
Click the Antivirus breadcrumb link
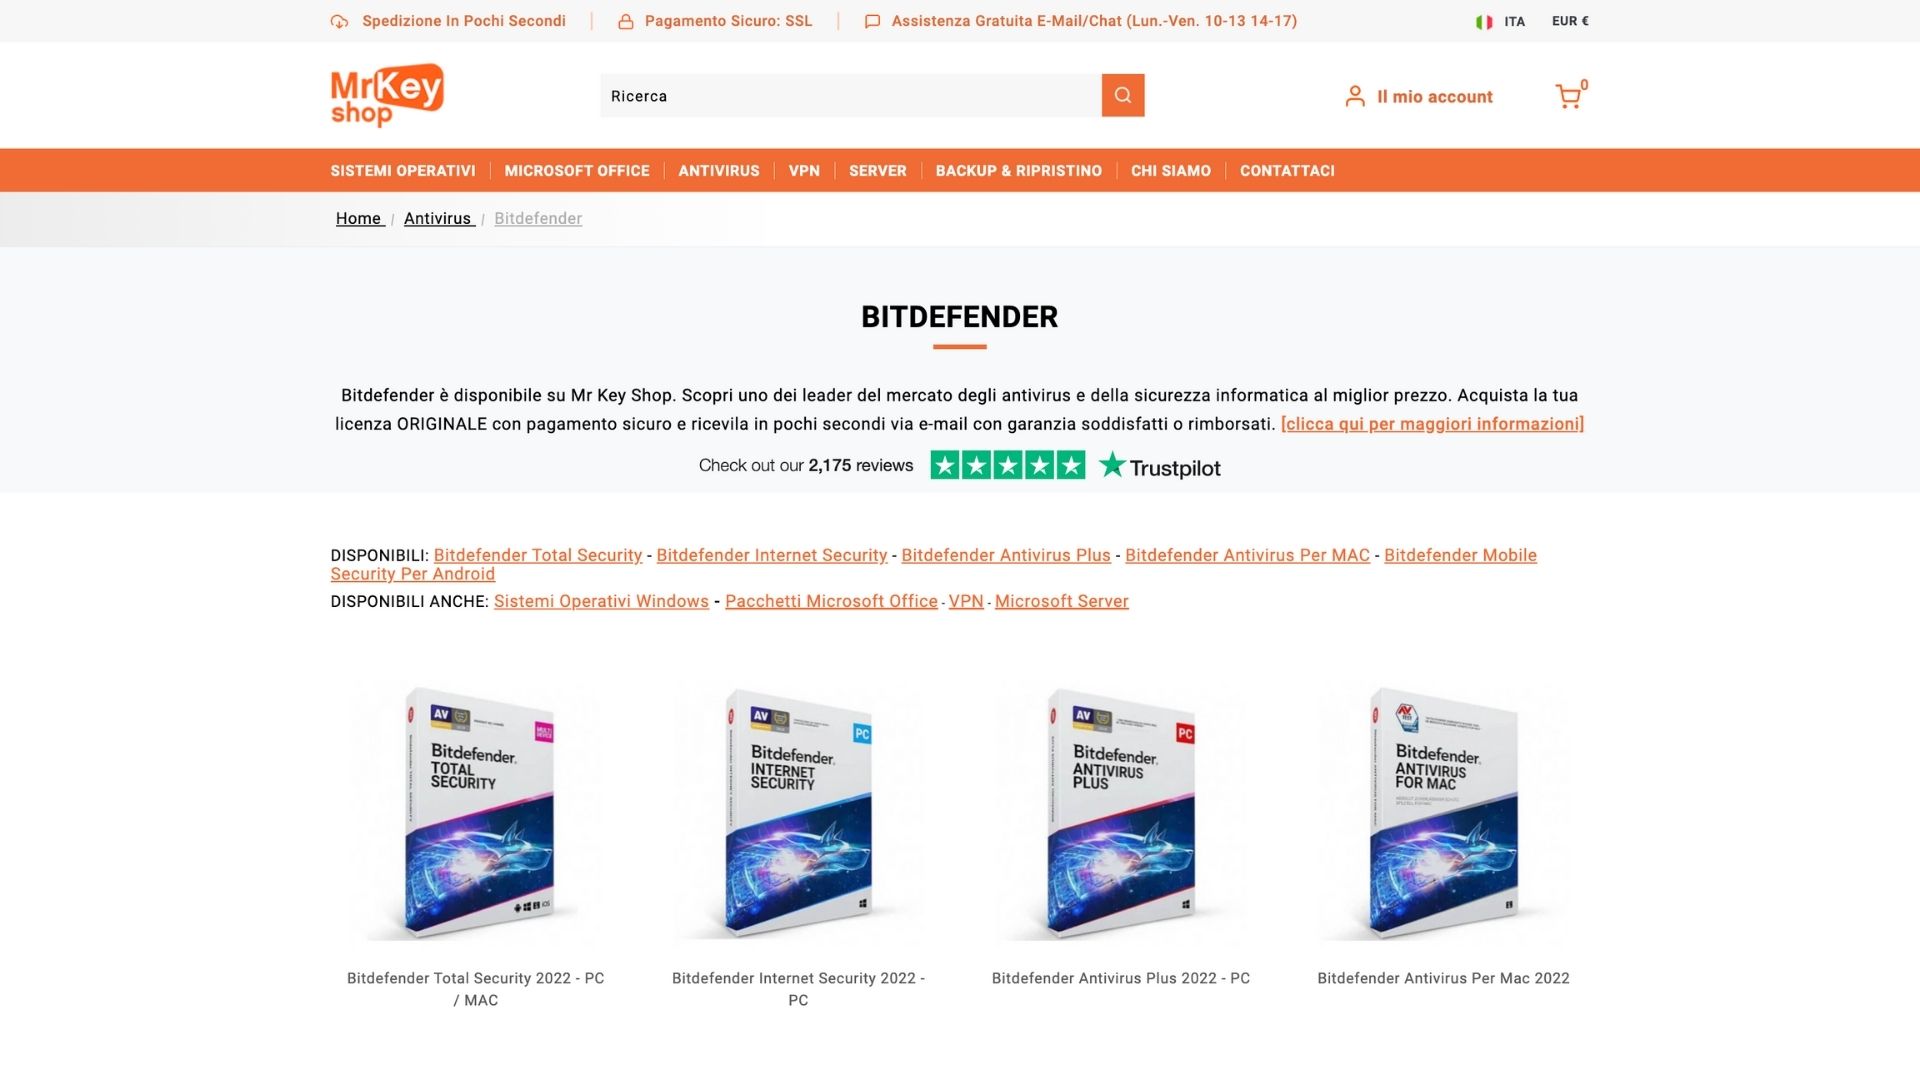pyautogui.click(x=438, y=218)
